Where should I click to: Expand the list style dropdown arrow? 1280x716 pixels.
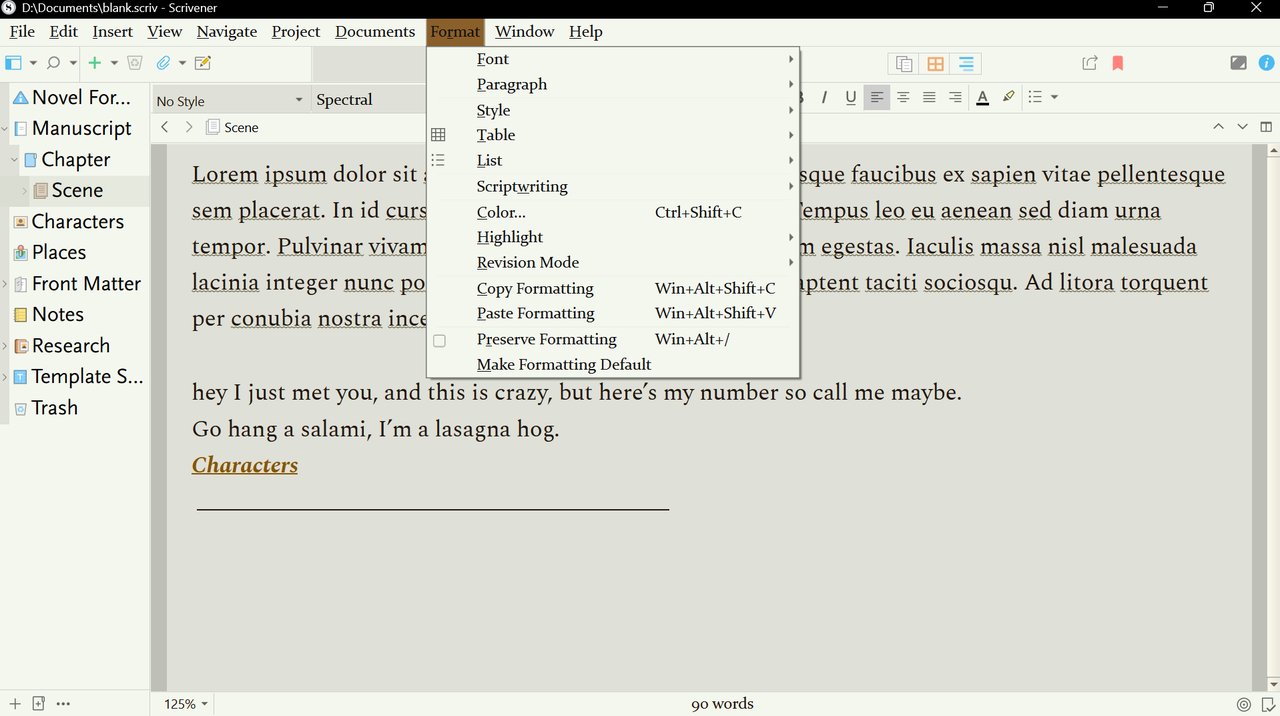pyautogui.click(x=1054, y=97)
